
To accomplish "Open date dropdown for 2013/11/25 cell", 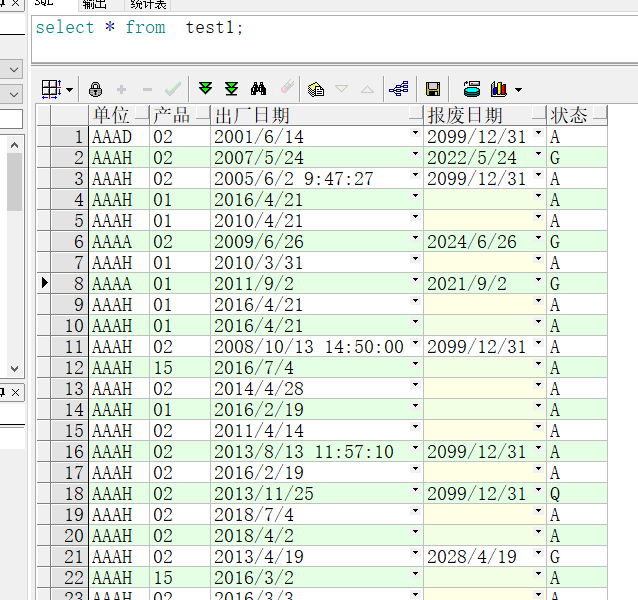I will pyautogui.click(x=415, y=489).
